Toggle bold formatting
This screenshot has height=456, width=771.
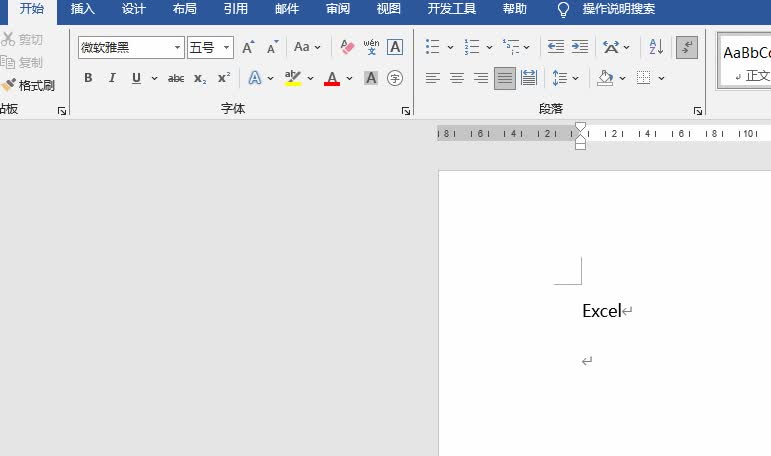tap(88, 78)
